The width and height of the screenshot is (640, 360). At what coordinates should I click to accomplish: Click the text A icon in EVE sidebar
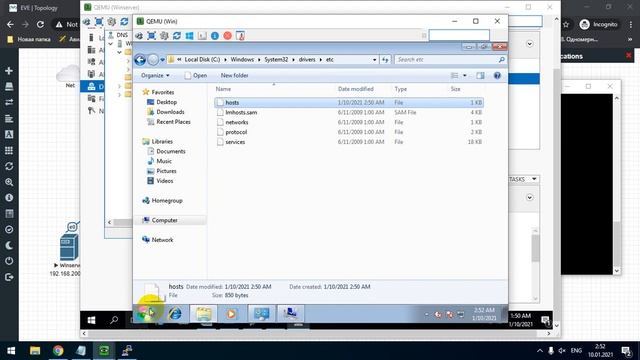tap(9, 134)
